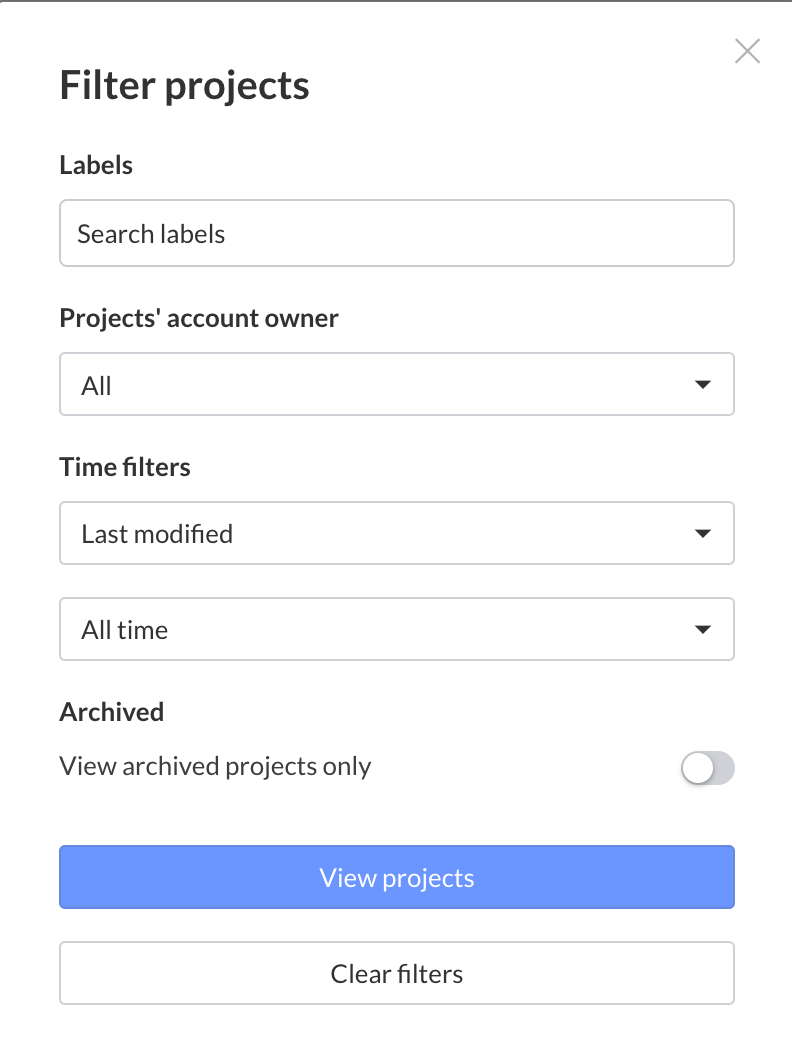Viewport: 792px width, 1064px height.
Task: Click the arrow icon beside 'All time'
Action: (703, 629)
